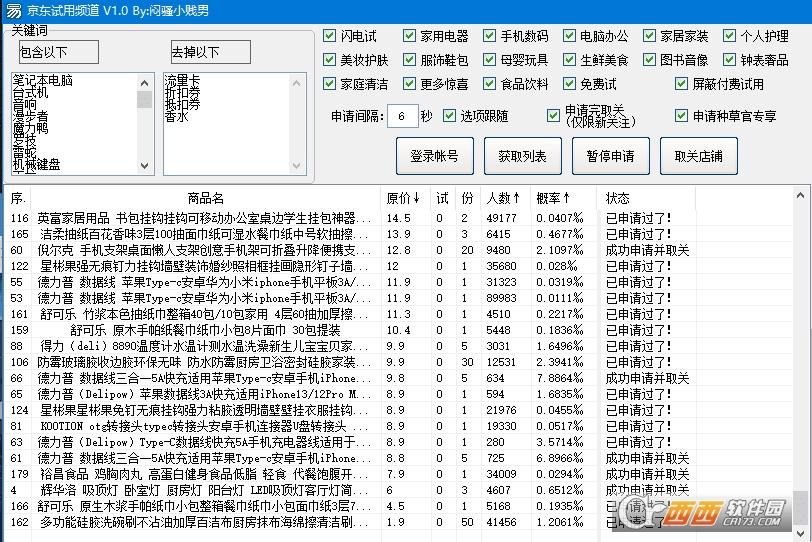Sort by 概率 column header
The image size is (812, 542).
[x=563, y=198]
